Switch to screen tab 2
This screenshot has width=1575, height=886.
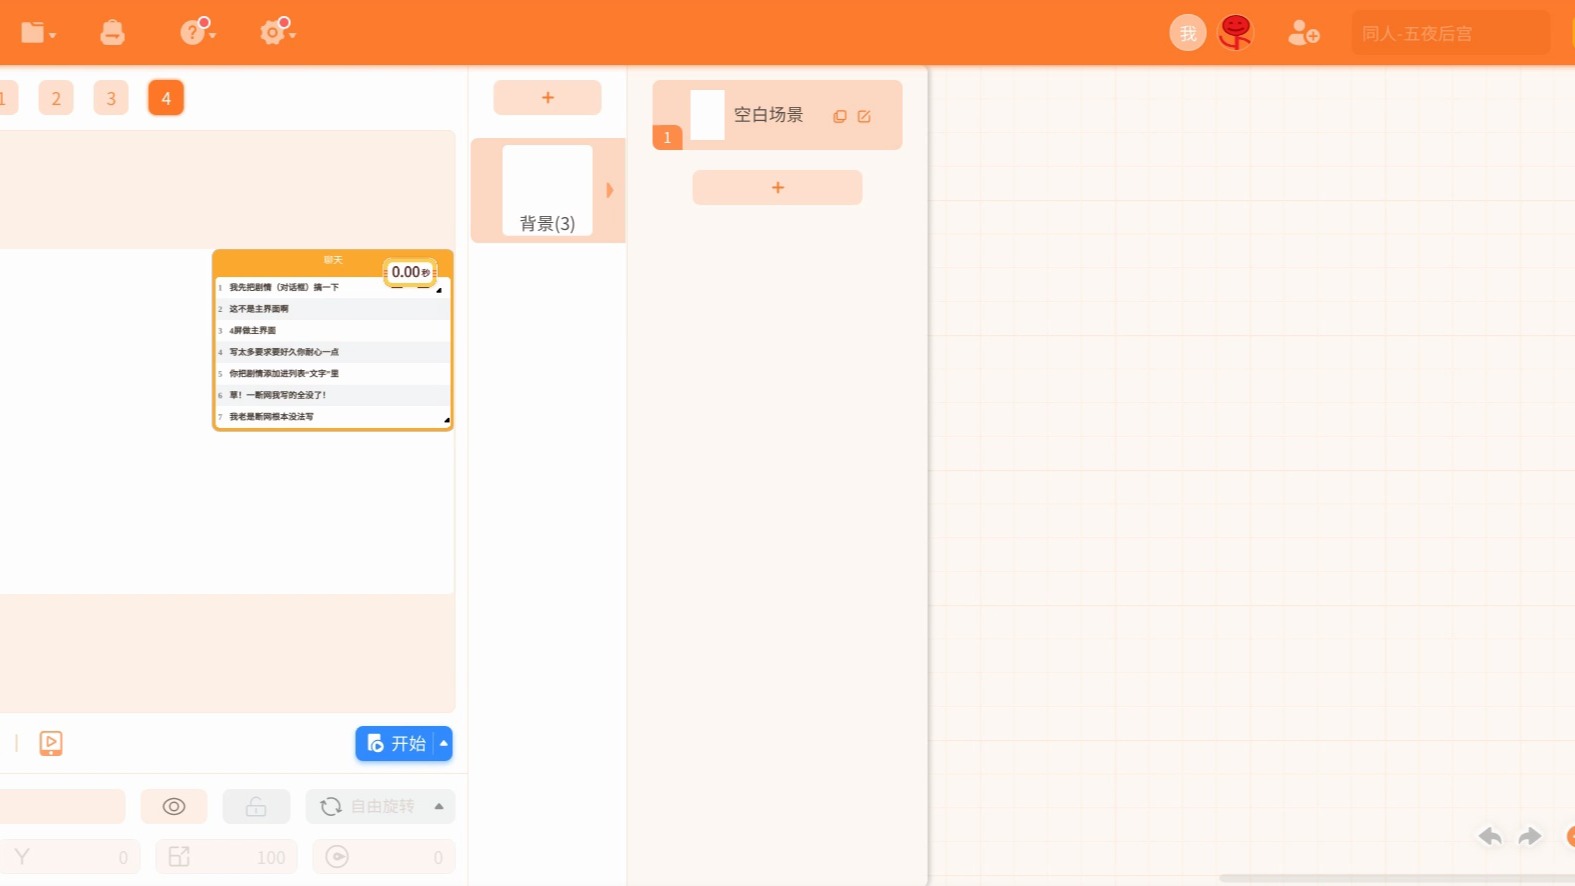56,98
